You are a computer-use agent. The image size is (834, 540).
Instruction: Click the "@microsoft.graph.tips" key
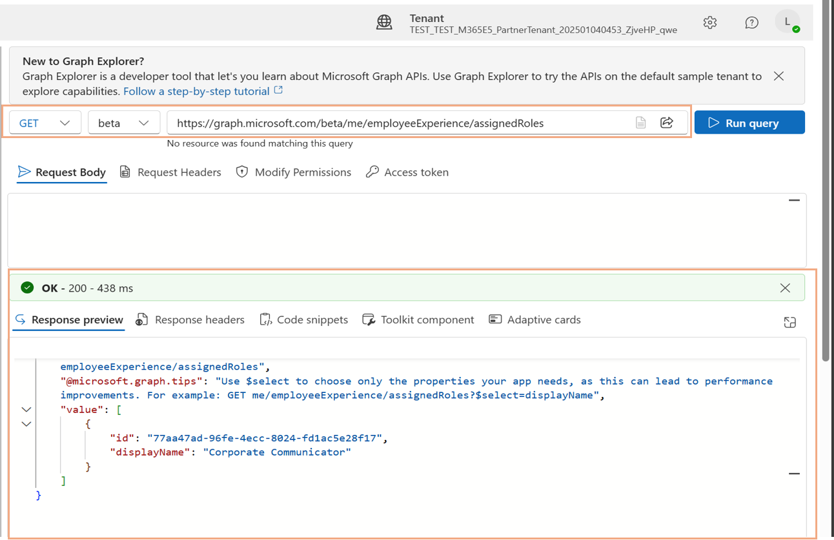click(x=131, y=381)
